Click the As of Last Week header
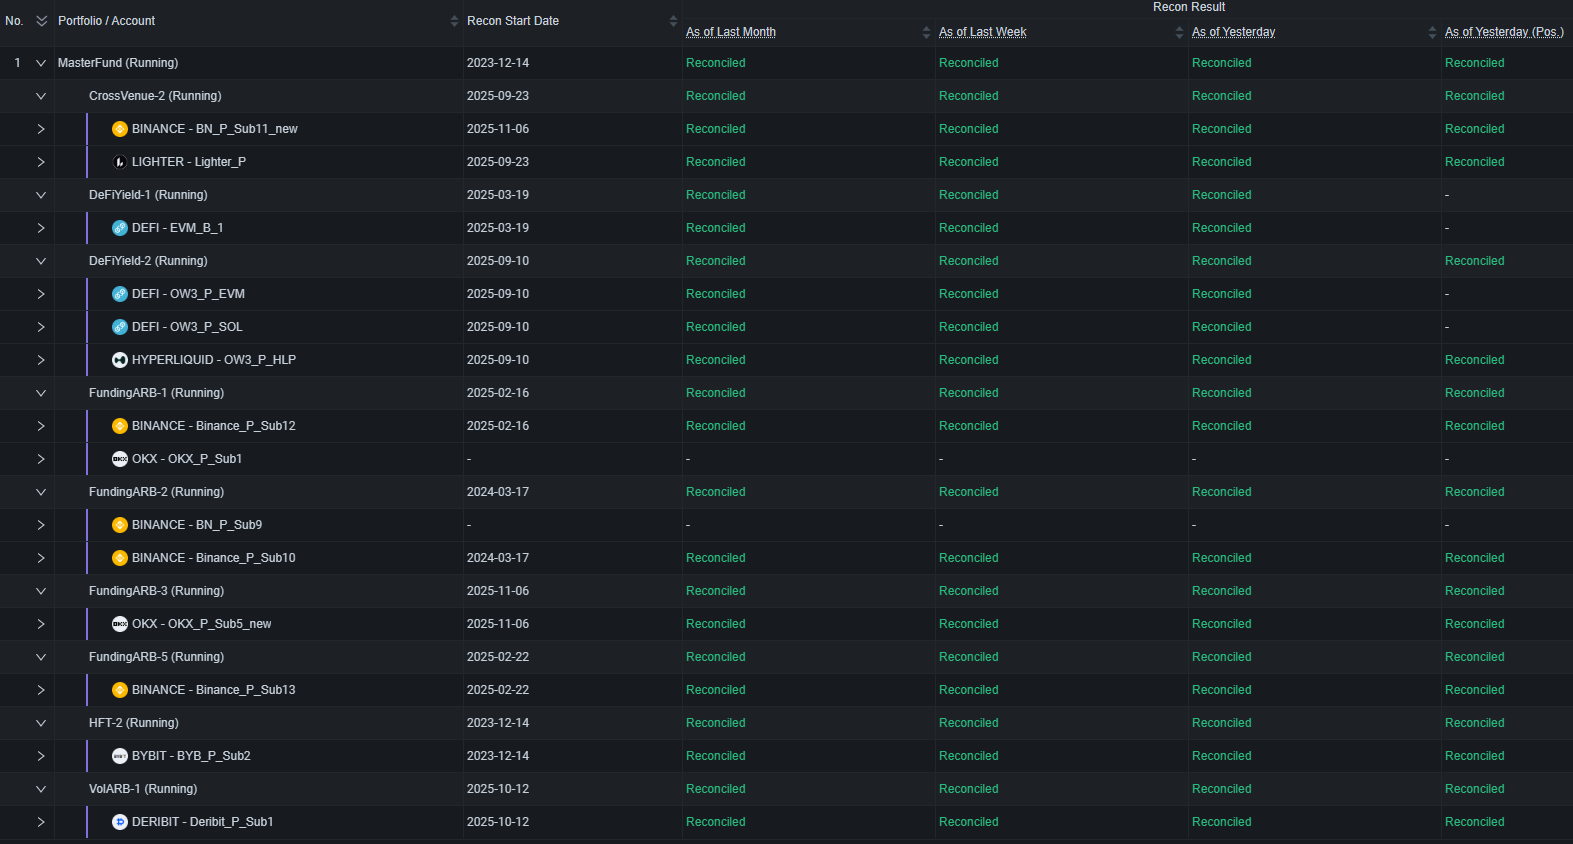The width and height of the screenshot is (1573, 844). pyautogui.click(x=983, y=32)
